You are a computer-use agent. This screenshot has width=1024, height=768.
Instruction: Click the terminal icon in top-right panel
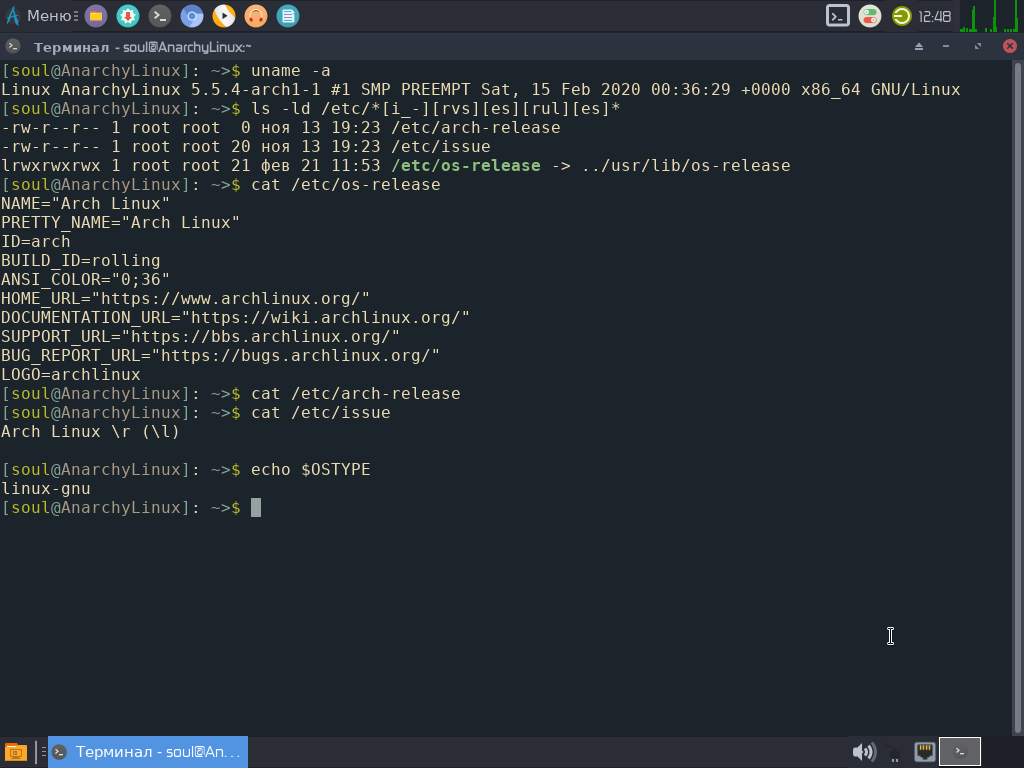[x=838, y=16]
